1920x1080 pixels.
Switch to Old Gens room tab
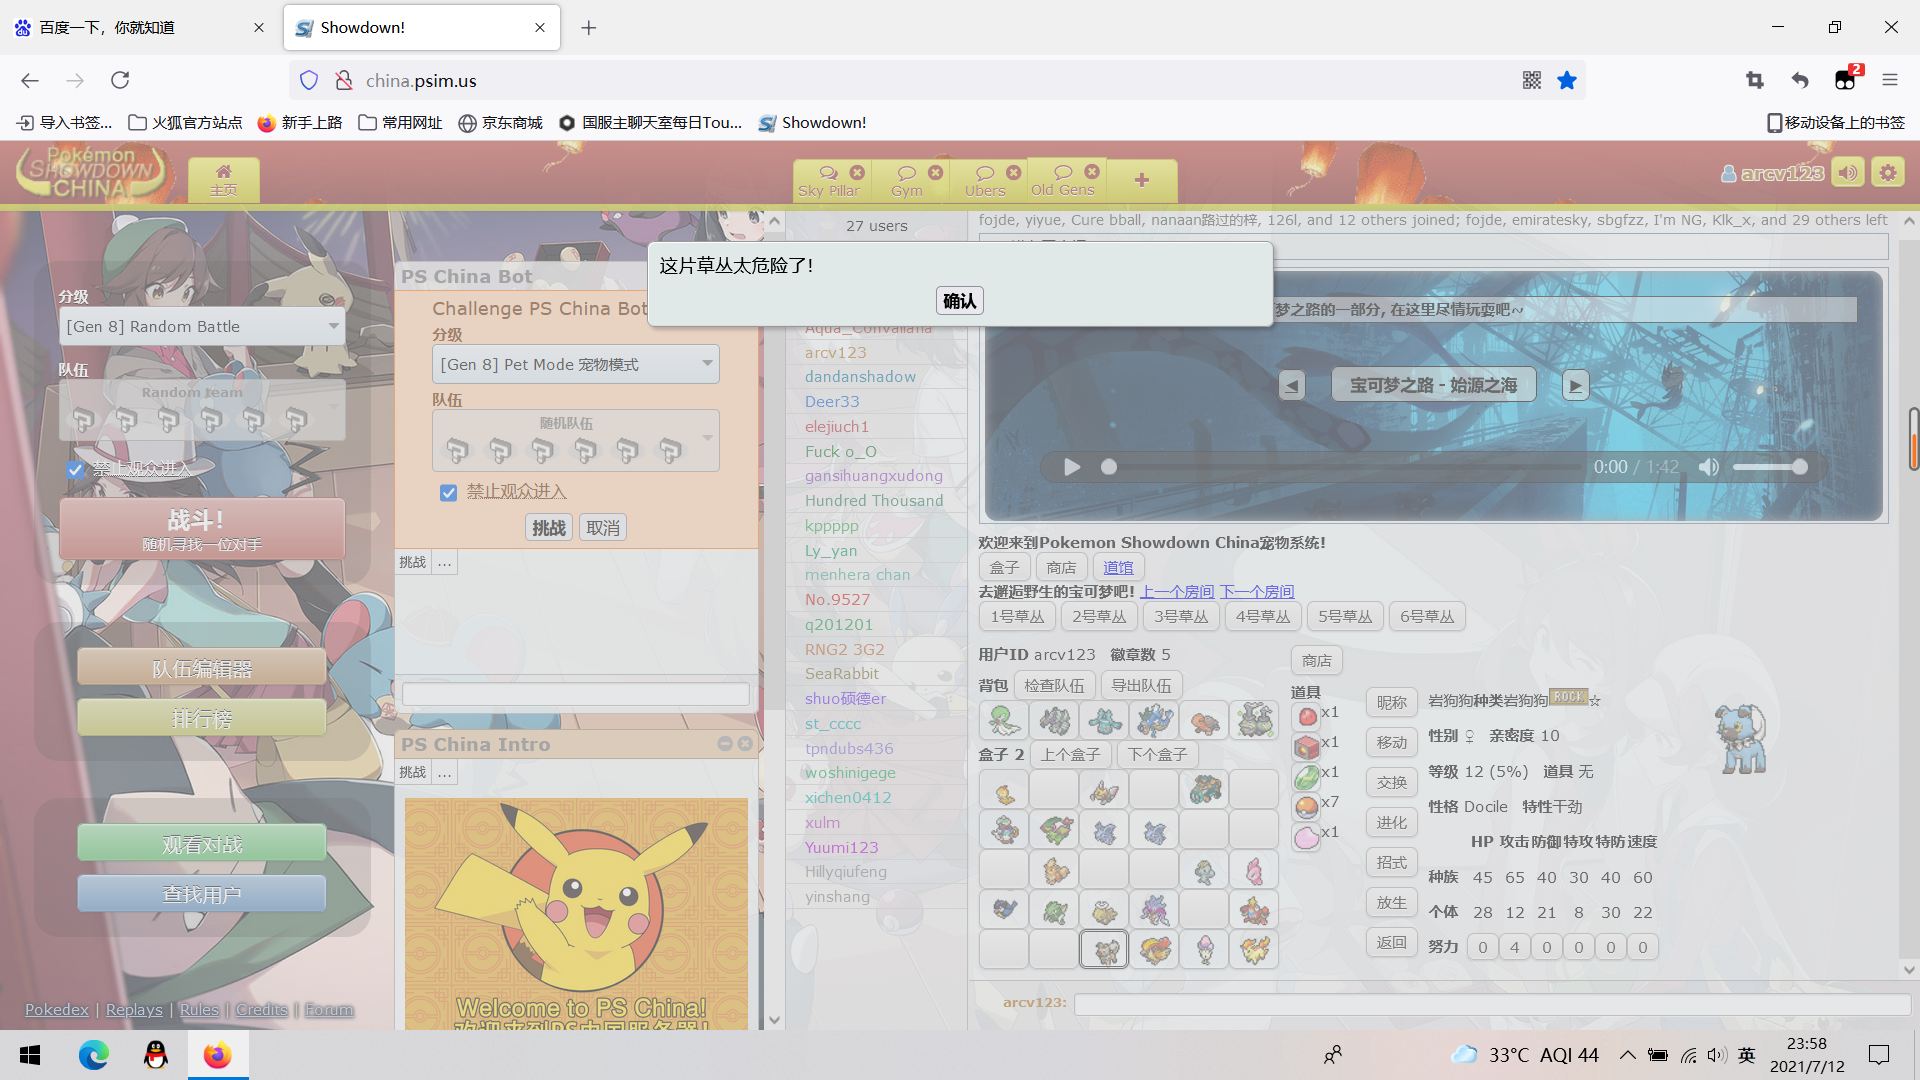1063,181
